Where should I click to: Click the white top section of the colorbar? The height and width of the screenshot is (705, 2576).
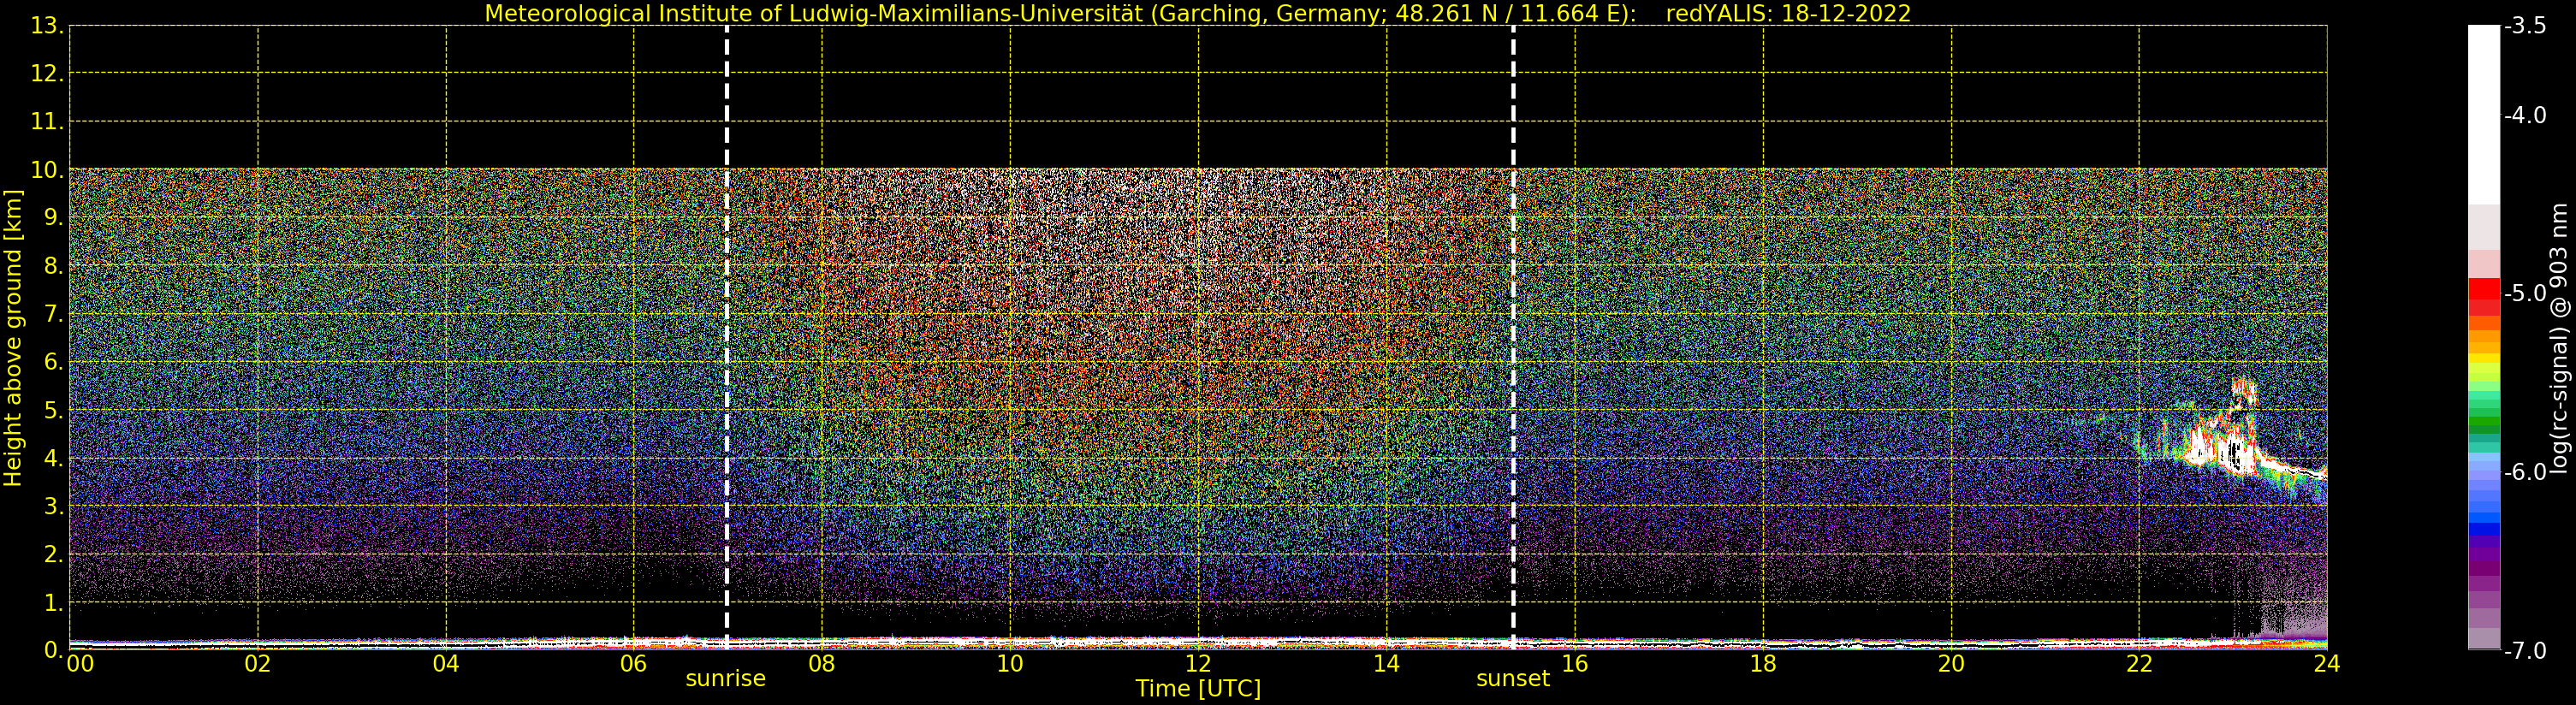[2484, 115]
